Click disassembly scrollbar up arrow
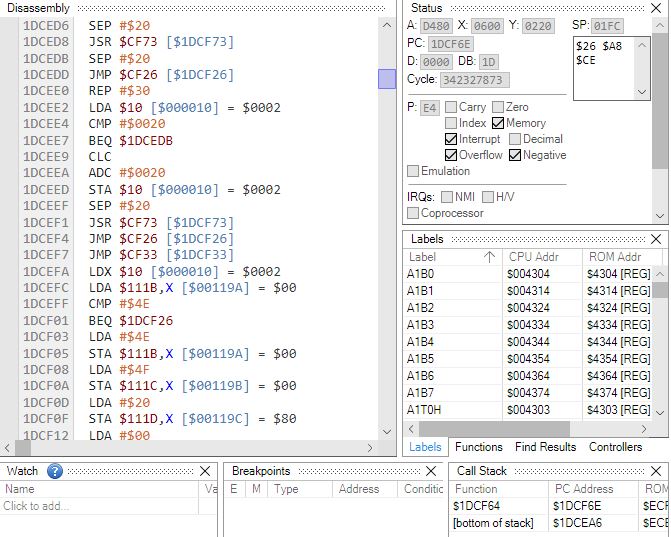 click(387, 25)
